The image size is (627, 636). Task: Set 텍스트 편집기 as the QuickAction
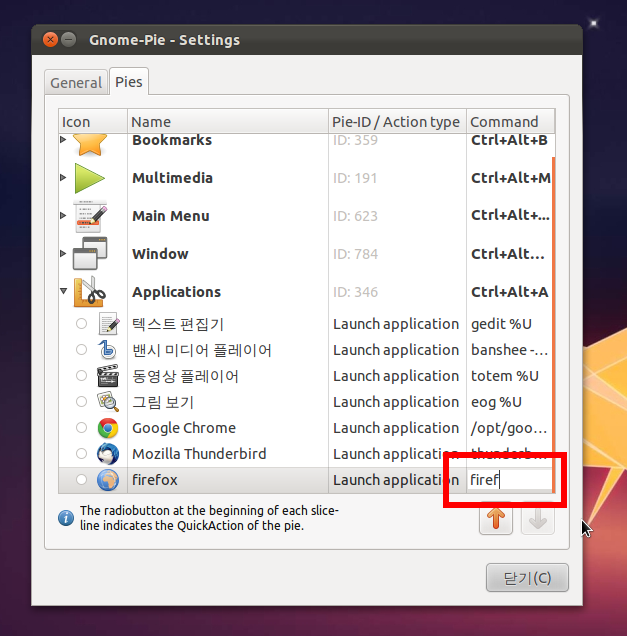[x=82, y=324]
